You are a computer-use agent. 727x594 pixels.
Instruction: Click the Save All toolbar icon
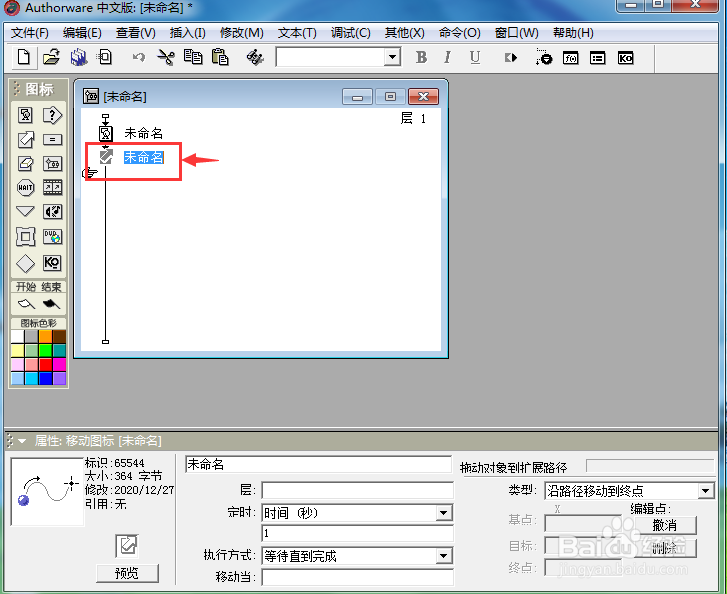pyautogui.click(x=78, y=57)
